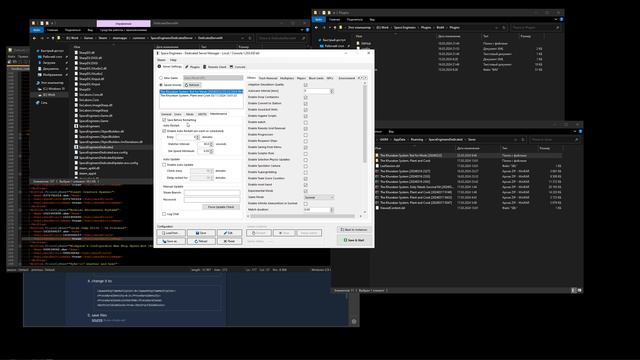Click the Save & Start button
The image size is (640, 360).
coord(354,240)
